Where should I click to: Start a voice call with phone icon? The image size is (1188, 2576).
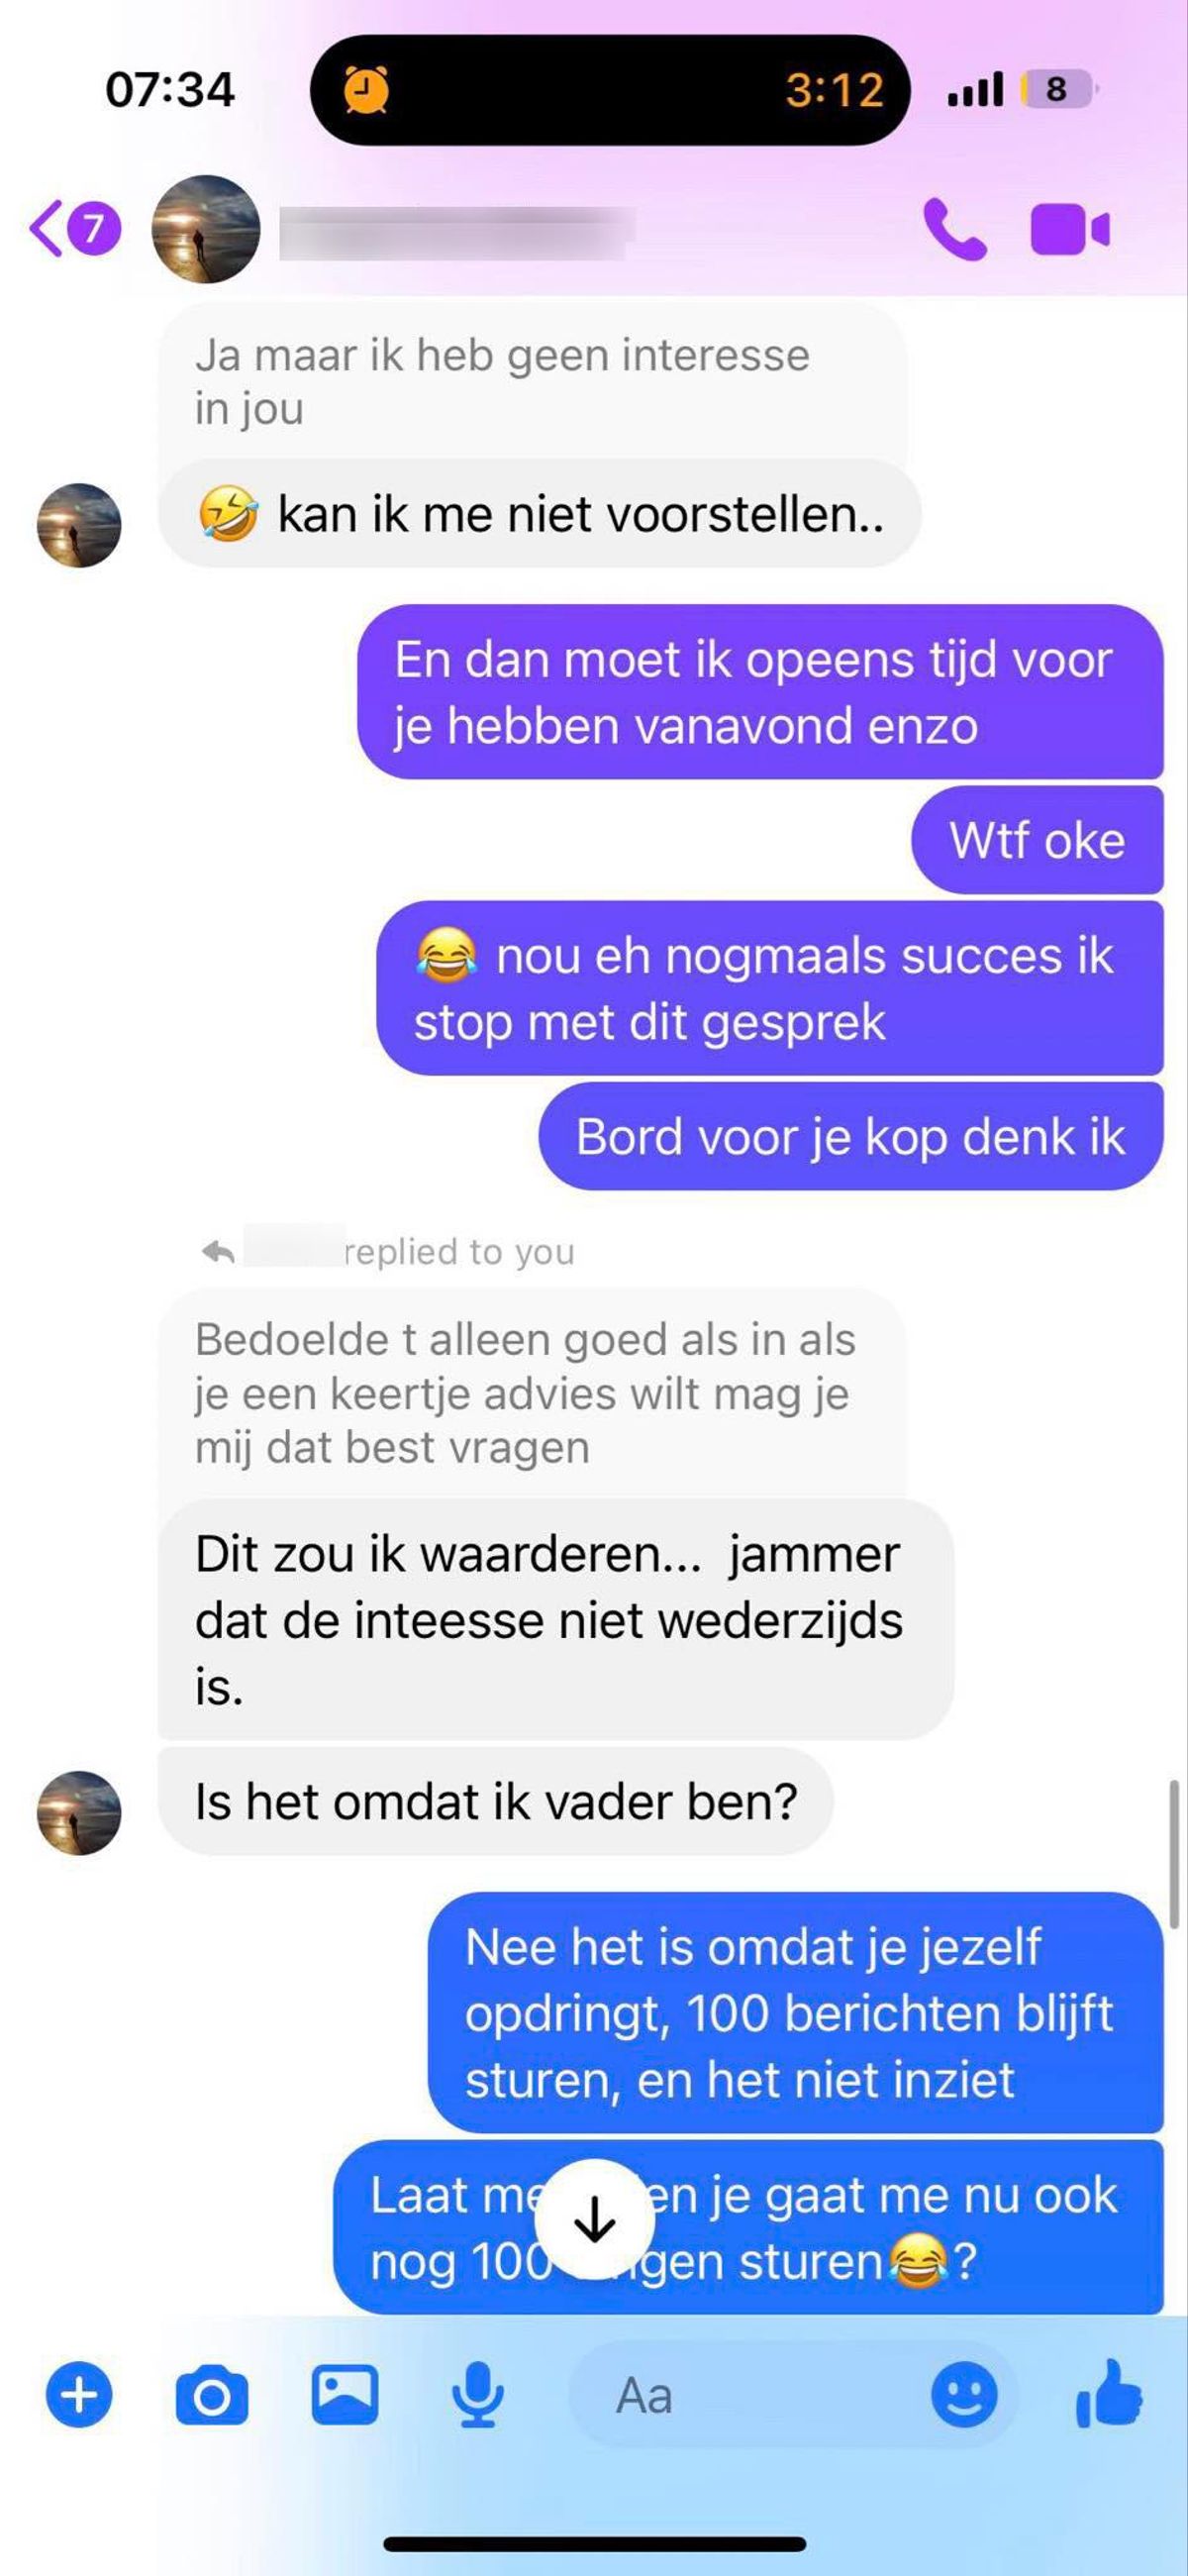[955, 230]
